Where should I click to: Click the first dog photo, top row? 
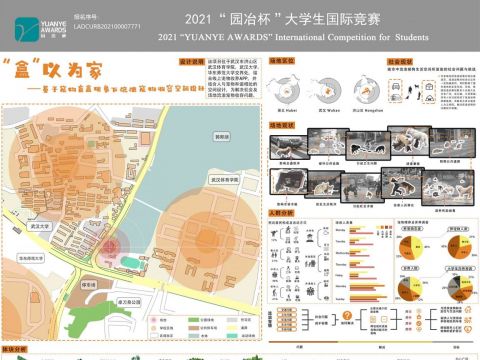point(289,147)
